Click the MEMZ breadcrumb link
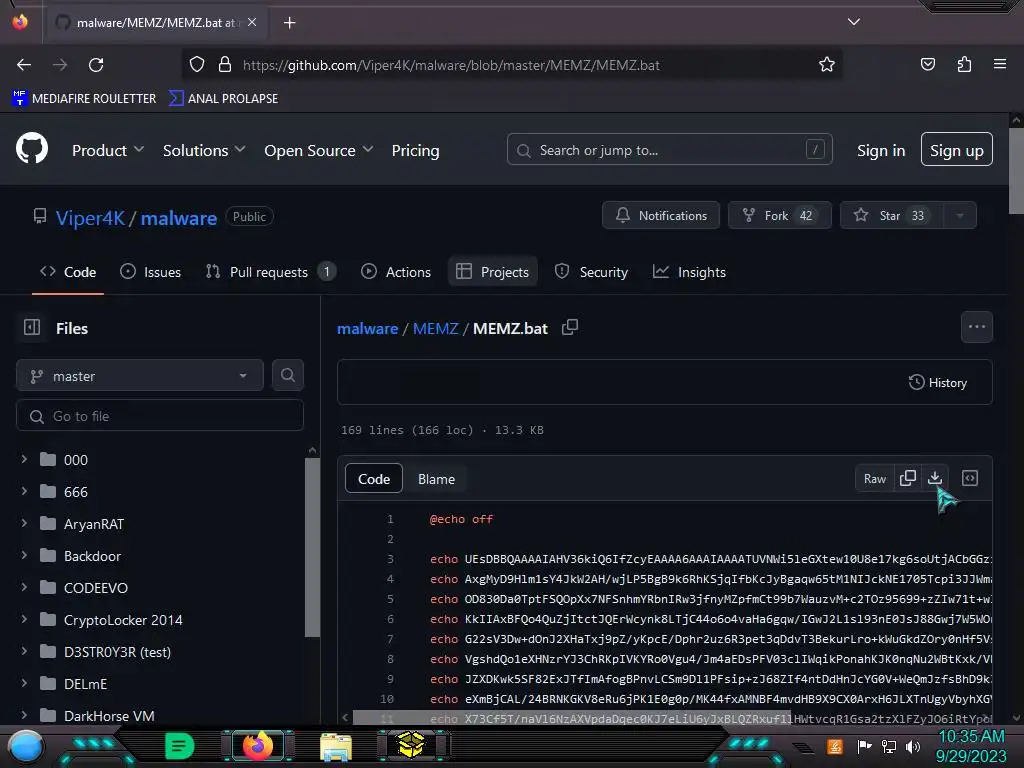Screen dimensions: 1024x768 click(436, 328)
